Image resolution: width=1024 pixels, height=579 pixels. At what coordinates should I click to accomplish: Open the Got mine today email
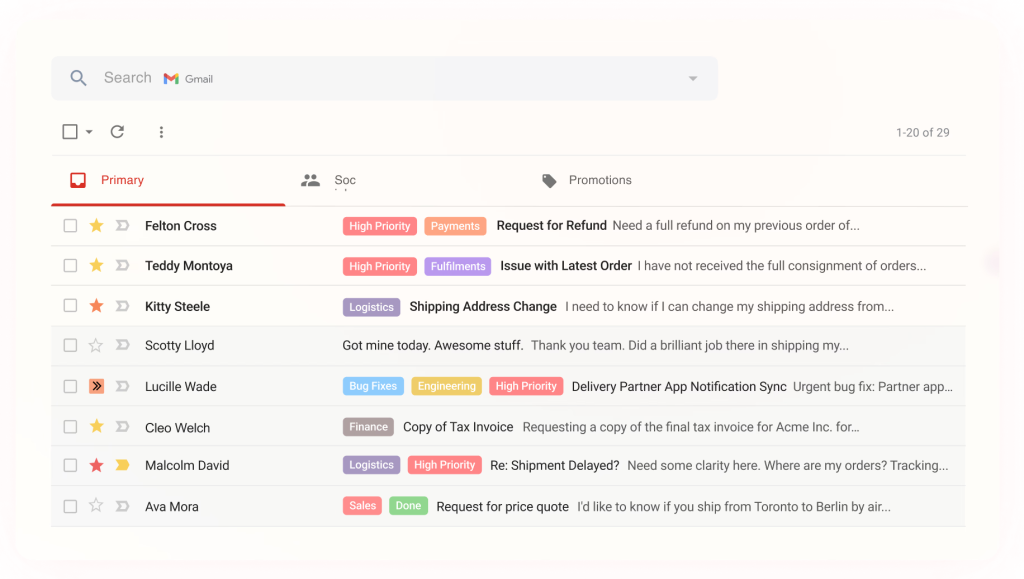pos(433,345)
